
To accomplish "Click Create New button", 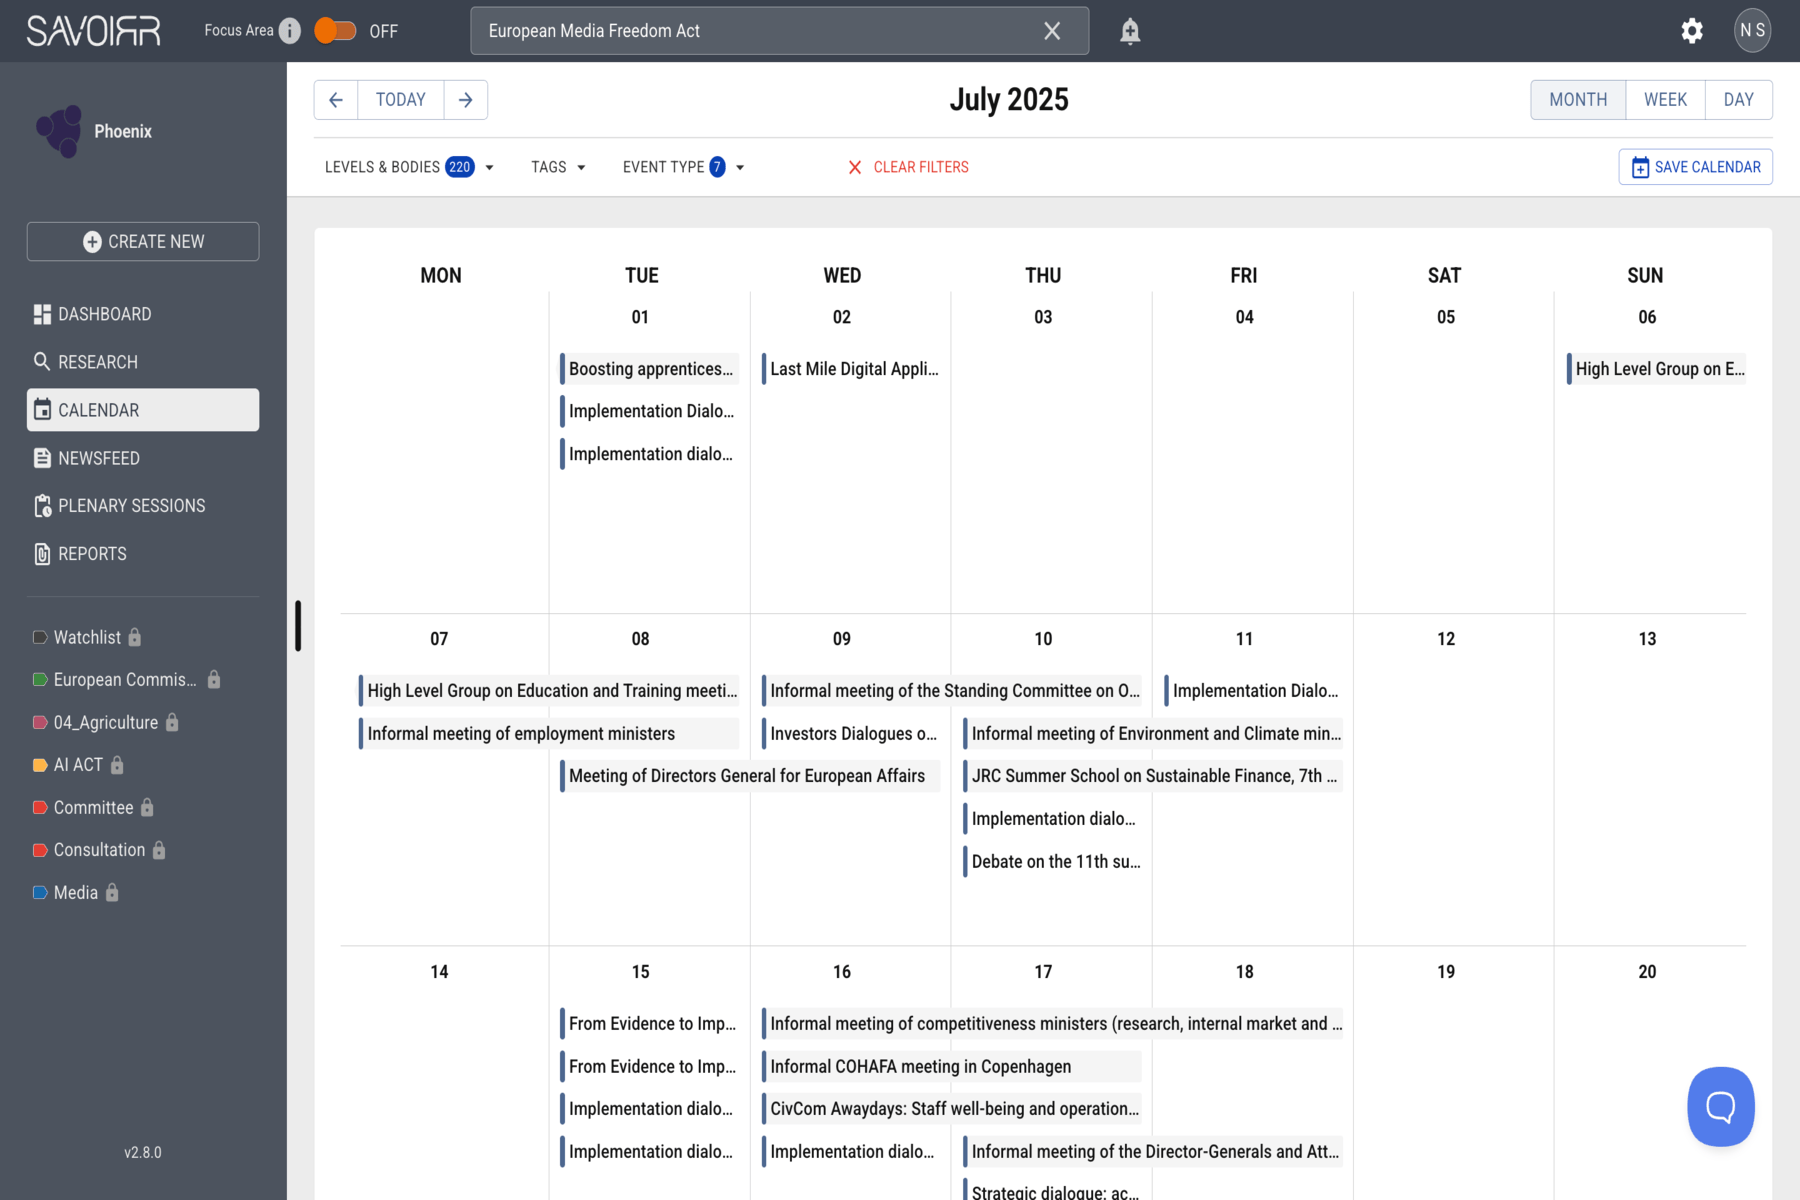I will click(143, 242).
